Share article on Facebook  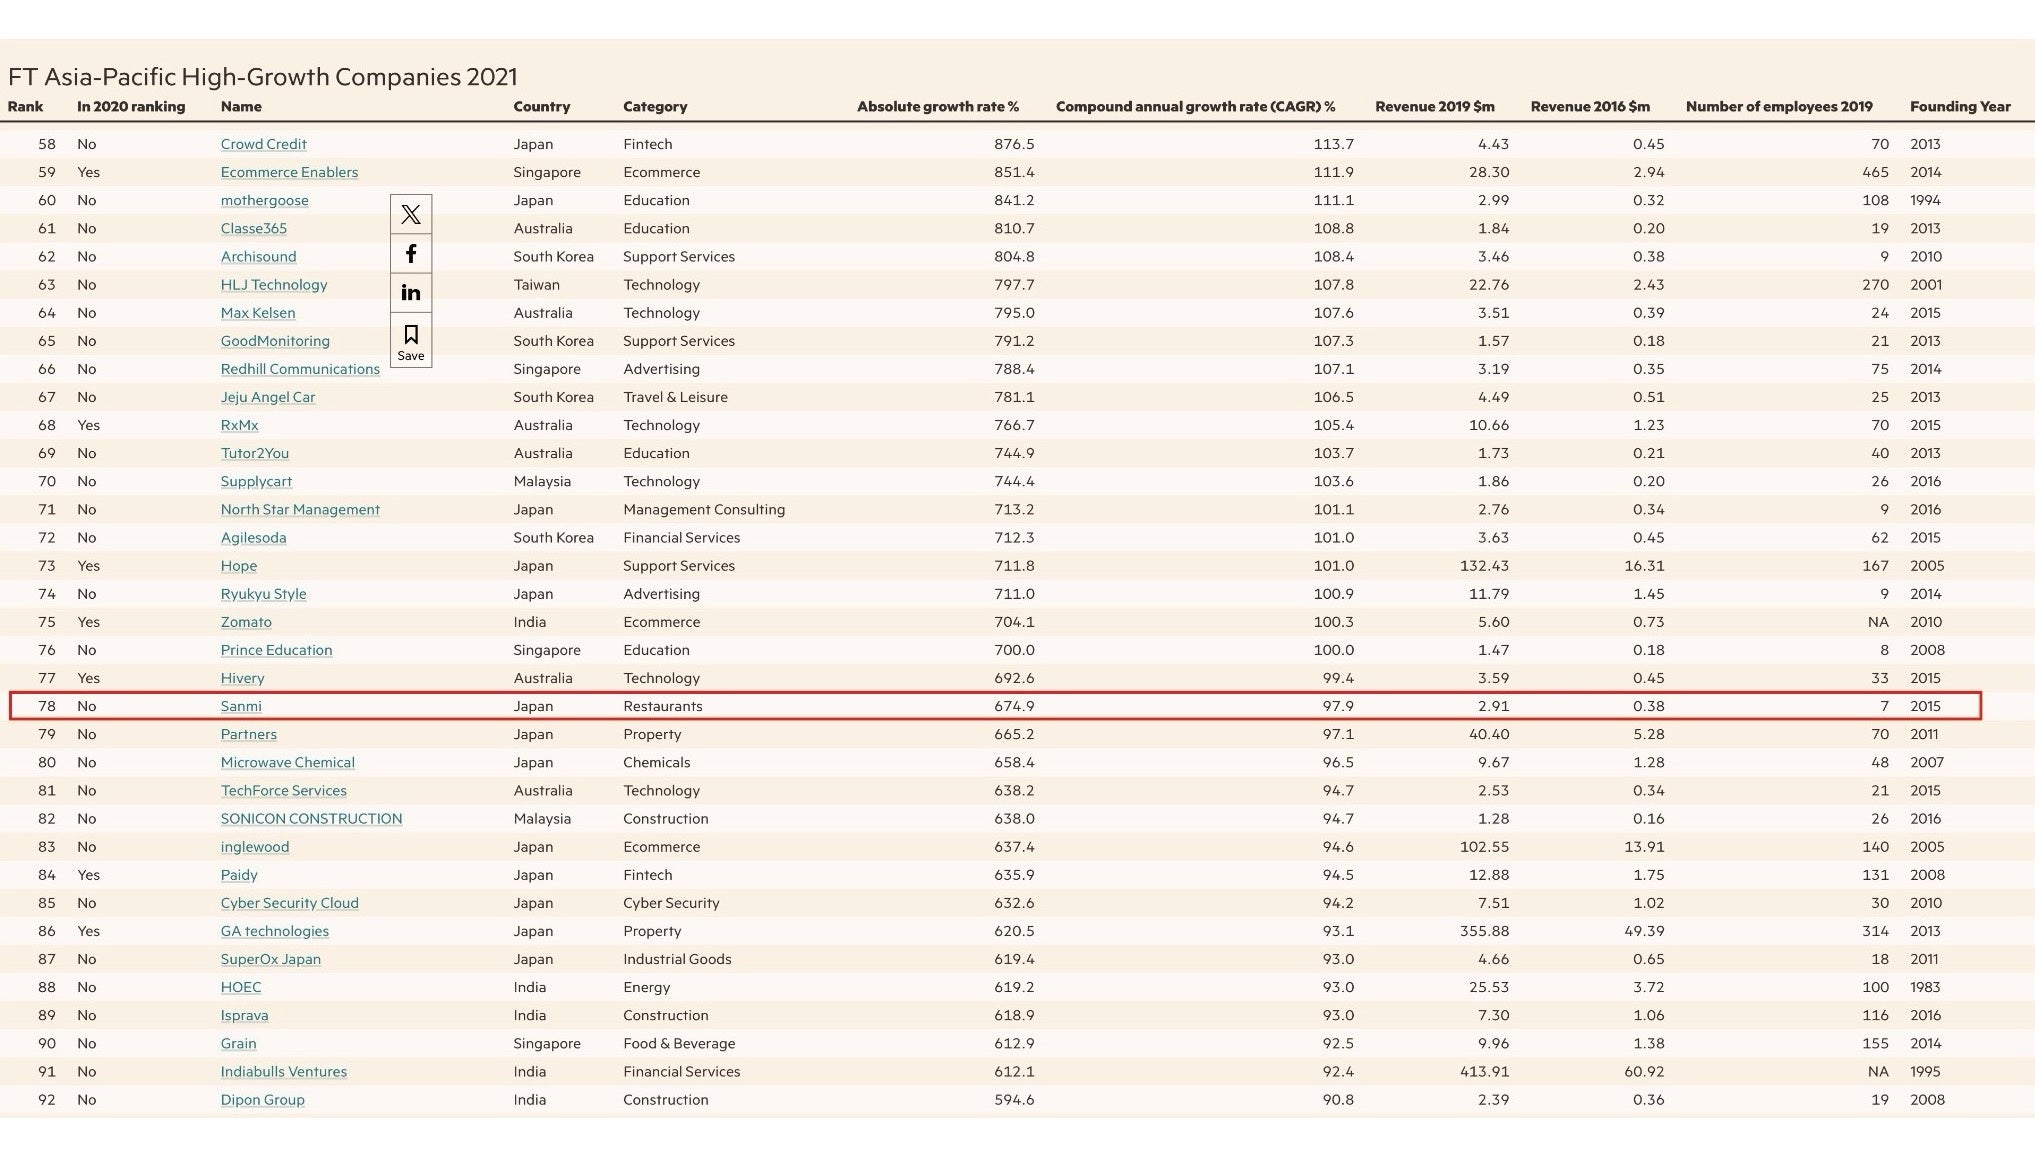click(410, 254)
